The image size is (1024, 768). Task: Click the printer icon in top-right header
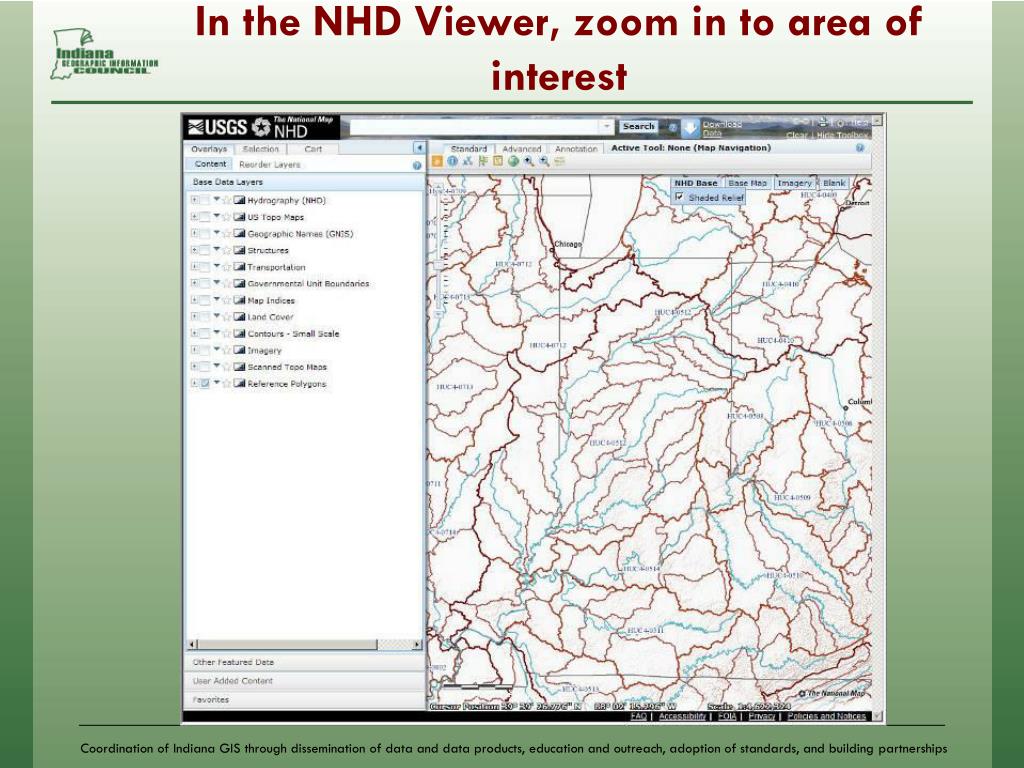823,122
